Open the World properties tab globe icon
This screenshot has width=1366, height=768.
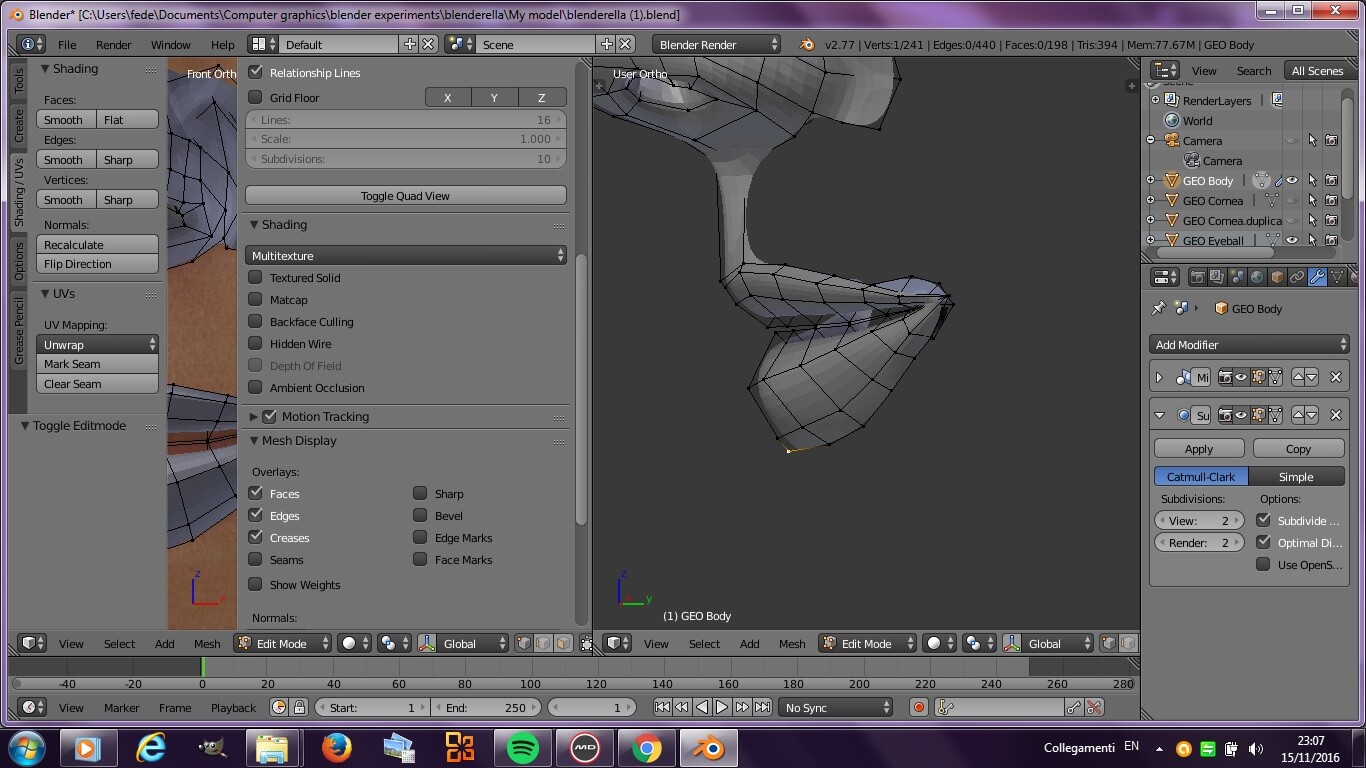click(1257, 277)
